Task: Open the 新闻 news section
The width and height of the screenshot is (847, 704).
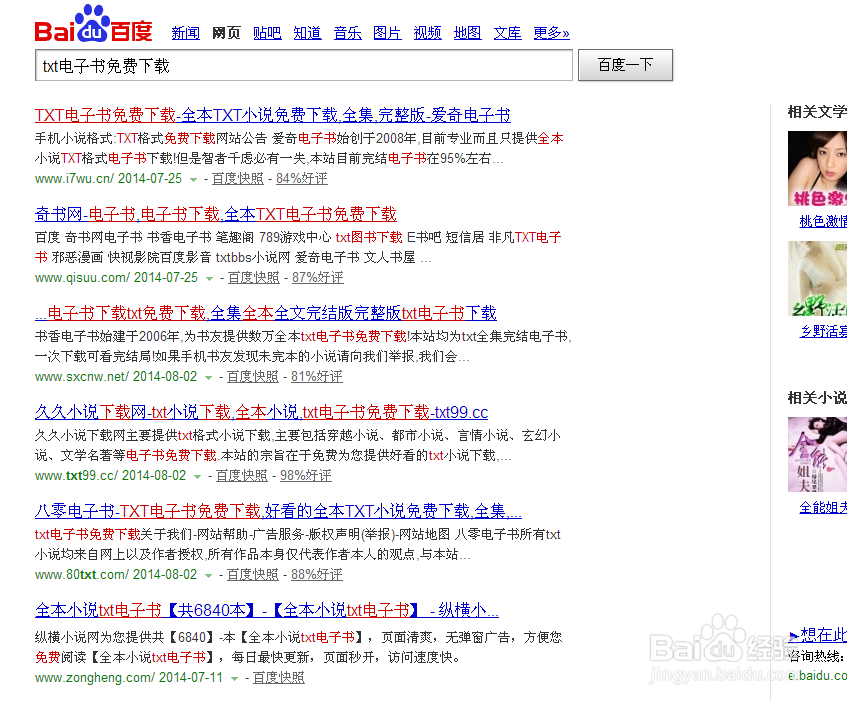Action: (186, 33)
